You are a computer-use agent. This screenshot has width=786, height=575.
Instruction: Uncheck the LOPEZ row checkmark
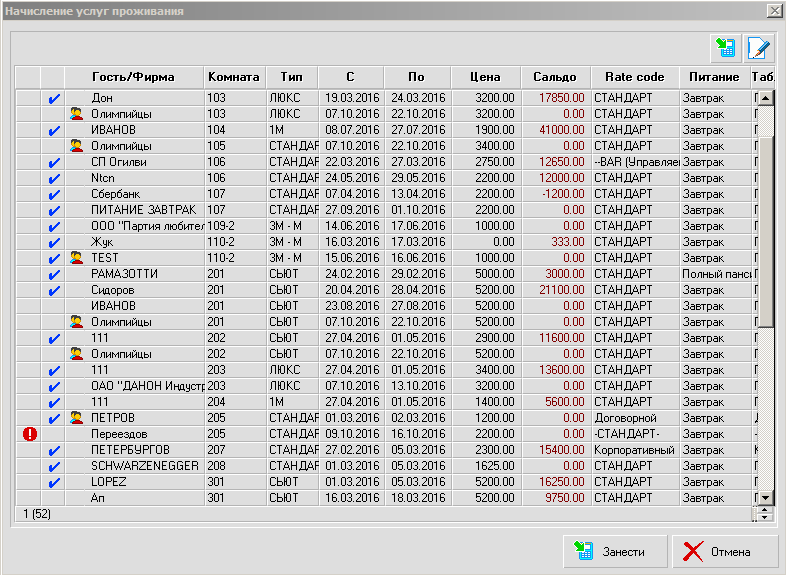tap(54, 482)
